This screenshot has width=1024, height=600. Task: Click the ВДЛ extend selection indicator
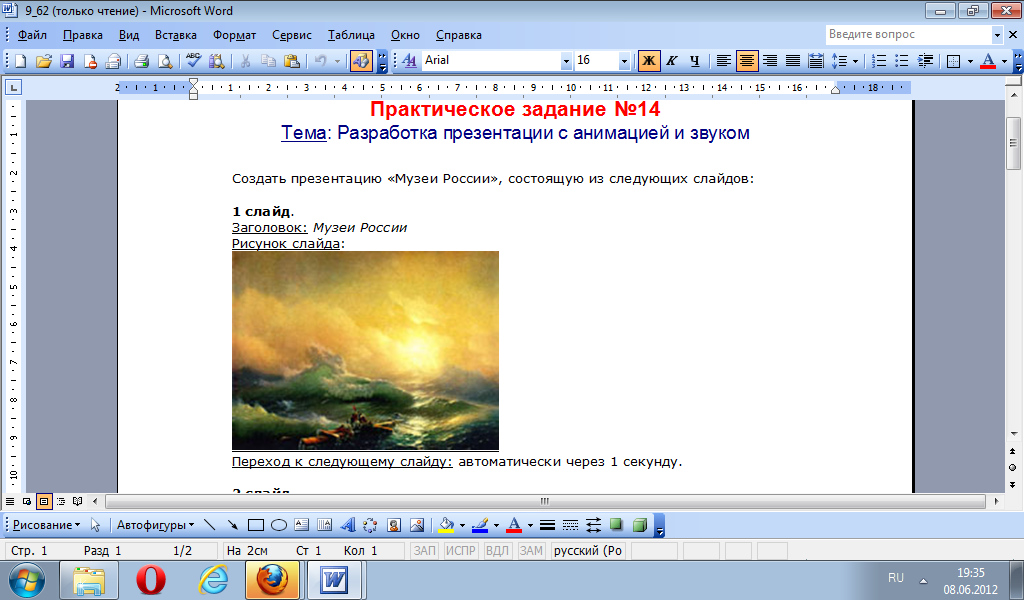coord(497,550)
